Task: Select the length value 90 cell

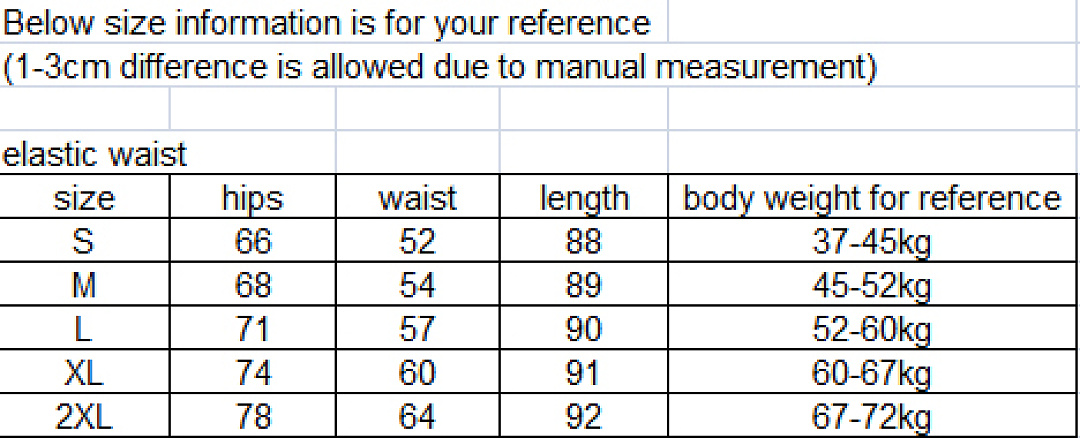Action: pyautogui.click(x=583, y=328)
